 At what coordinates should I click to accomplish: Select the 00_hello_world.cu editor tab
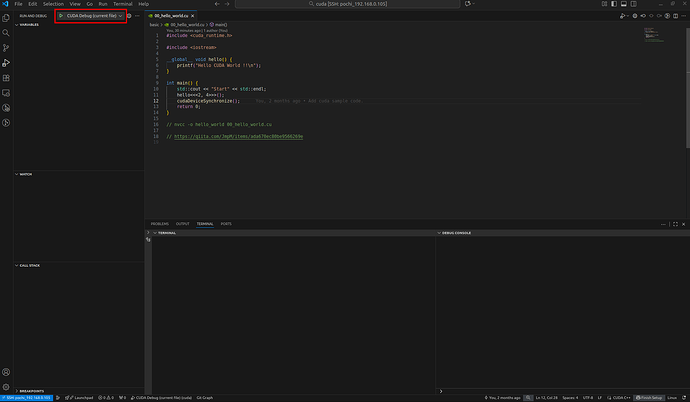pyautogui.click(x=172, y=17)
